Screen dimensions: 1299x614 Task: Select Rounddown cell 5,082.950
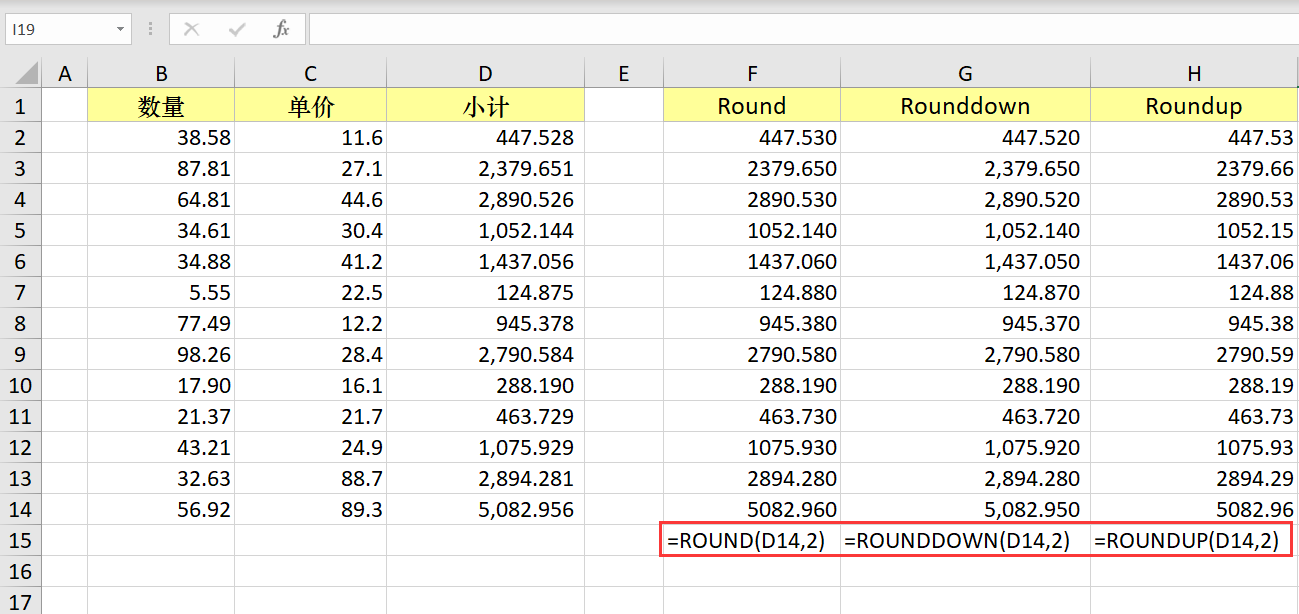pyautogui.click(x=965, y=509)
